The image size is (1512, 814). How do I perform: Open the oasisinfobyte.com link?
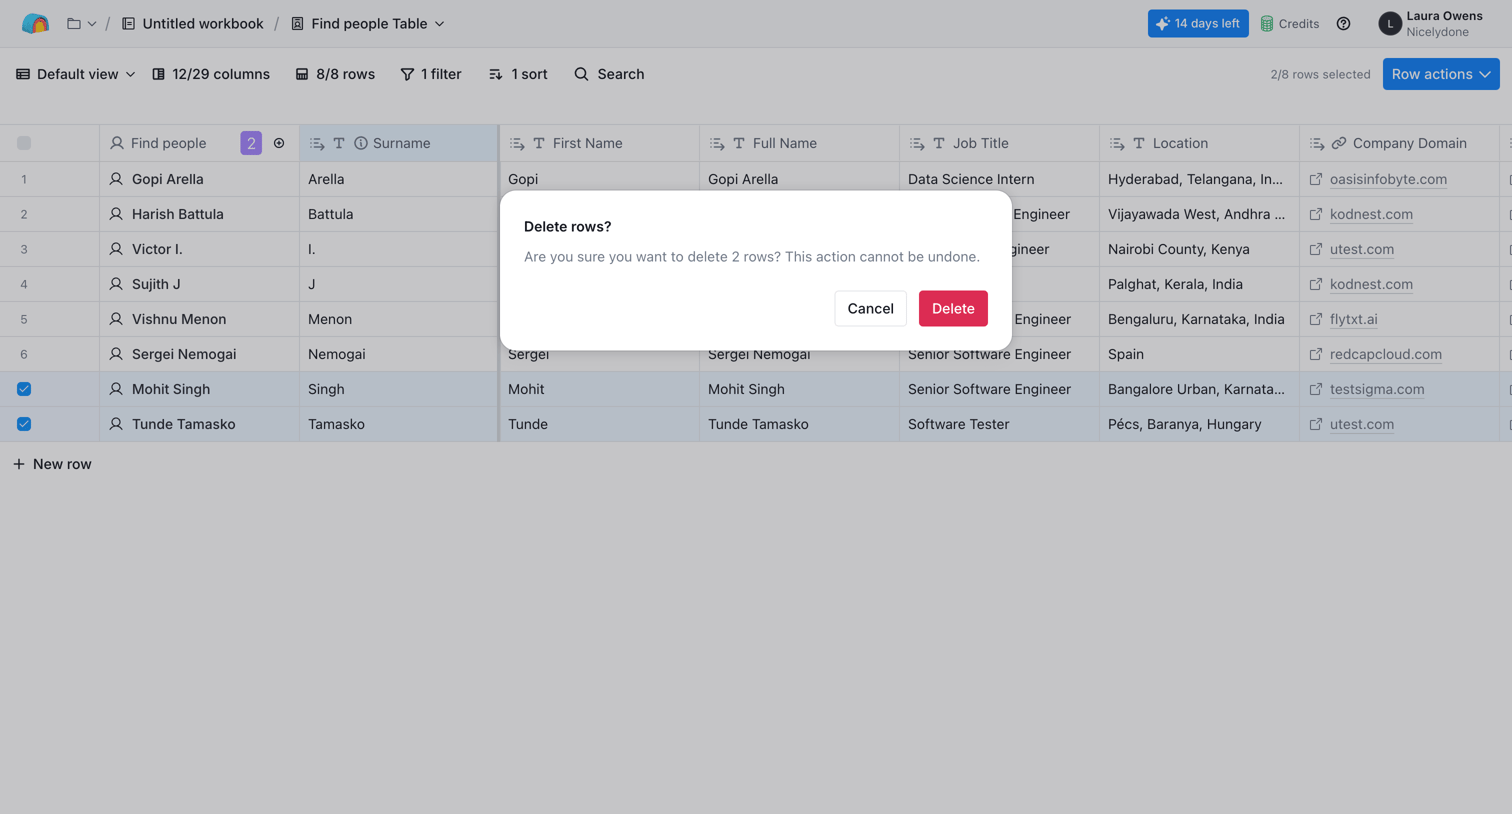pos(1388,179)
